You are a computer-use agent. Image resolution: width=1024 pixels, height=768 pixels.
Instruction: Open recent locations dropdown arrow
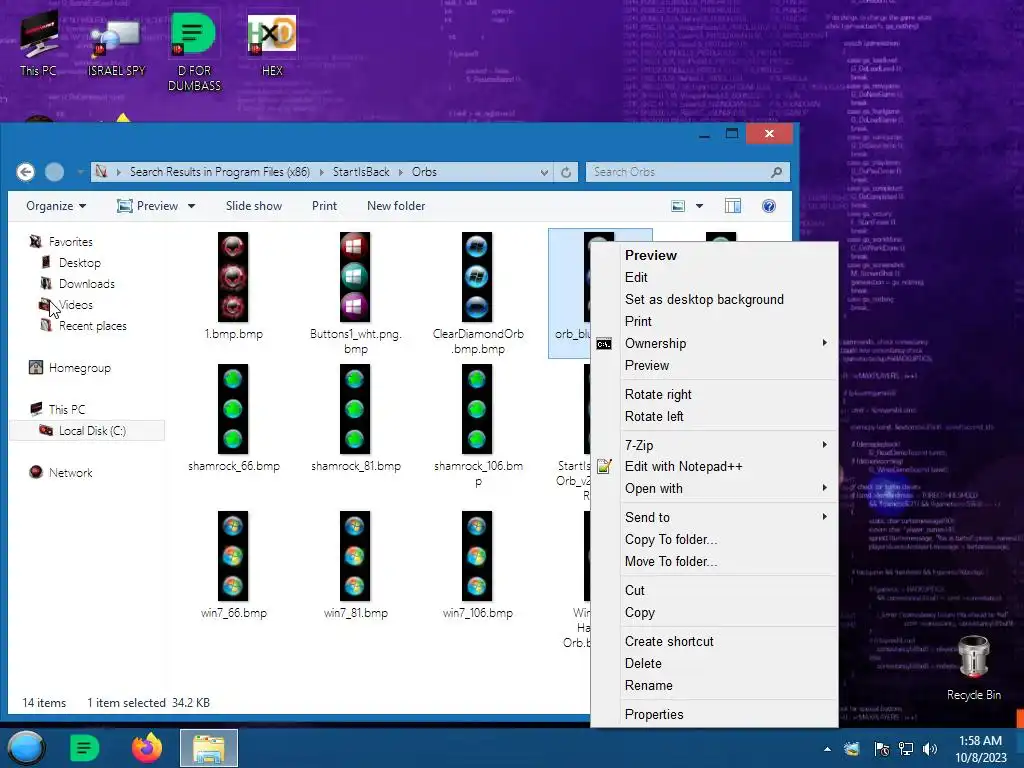[80, 172]
